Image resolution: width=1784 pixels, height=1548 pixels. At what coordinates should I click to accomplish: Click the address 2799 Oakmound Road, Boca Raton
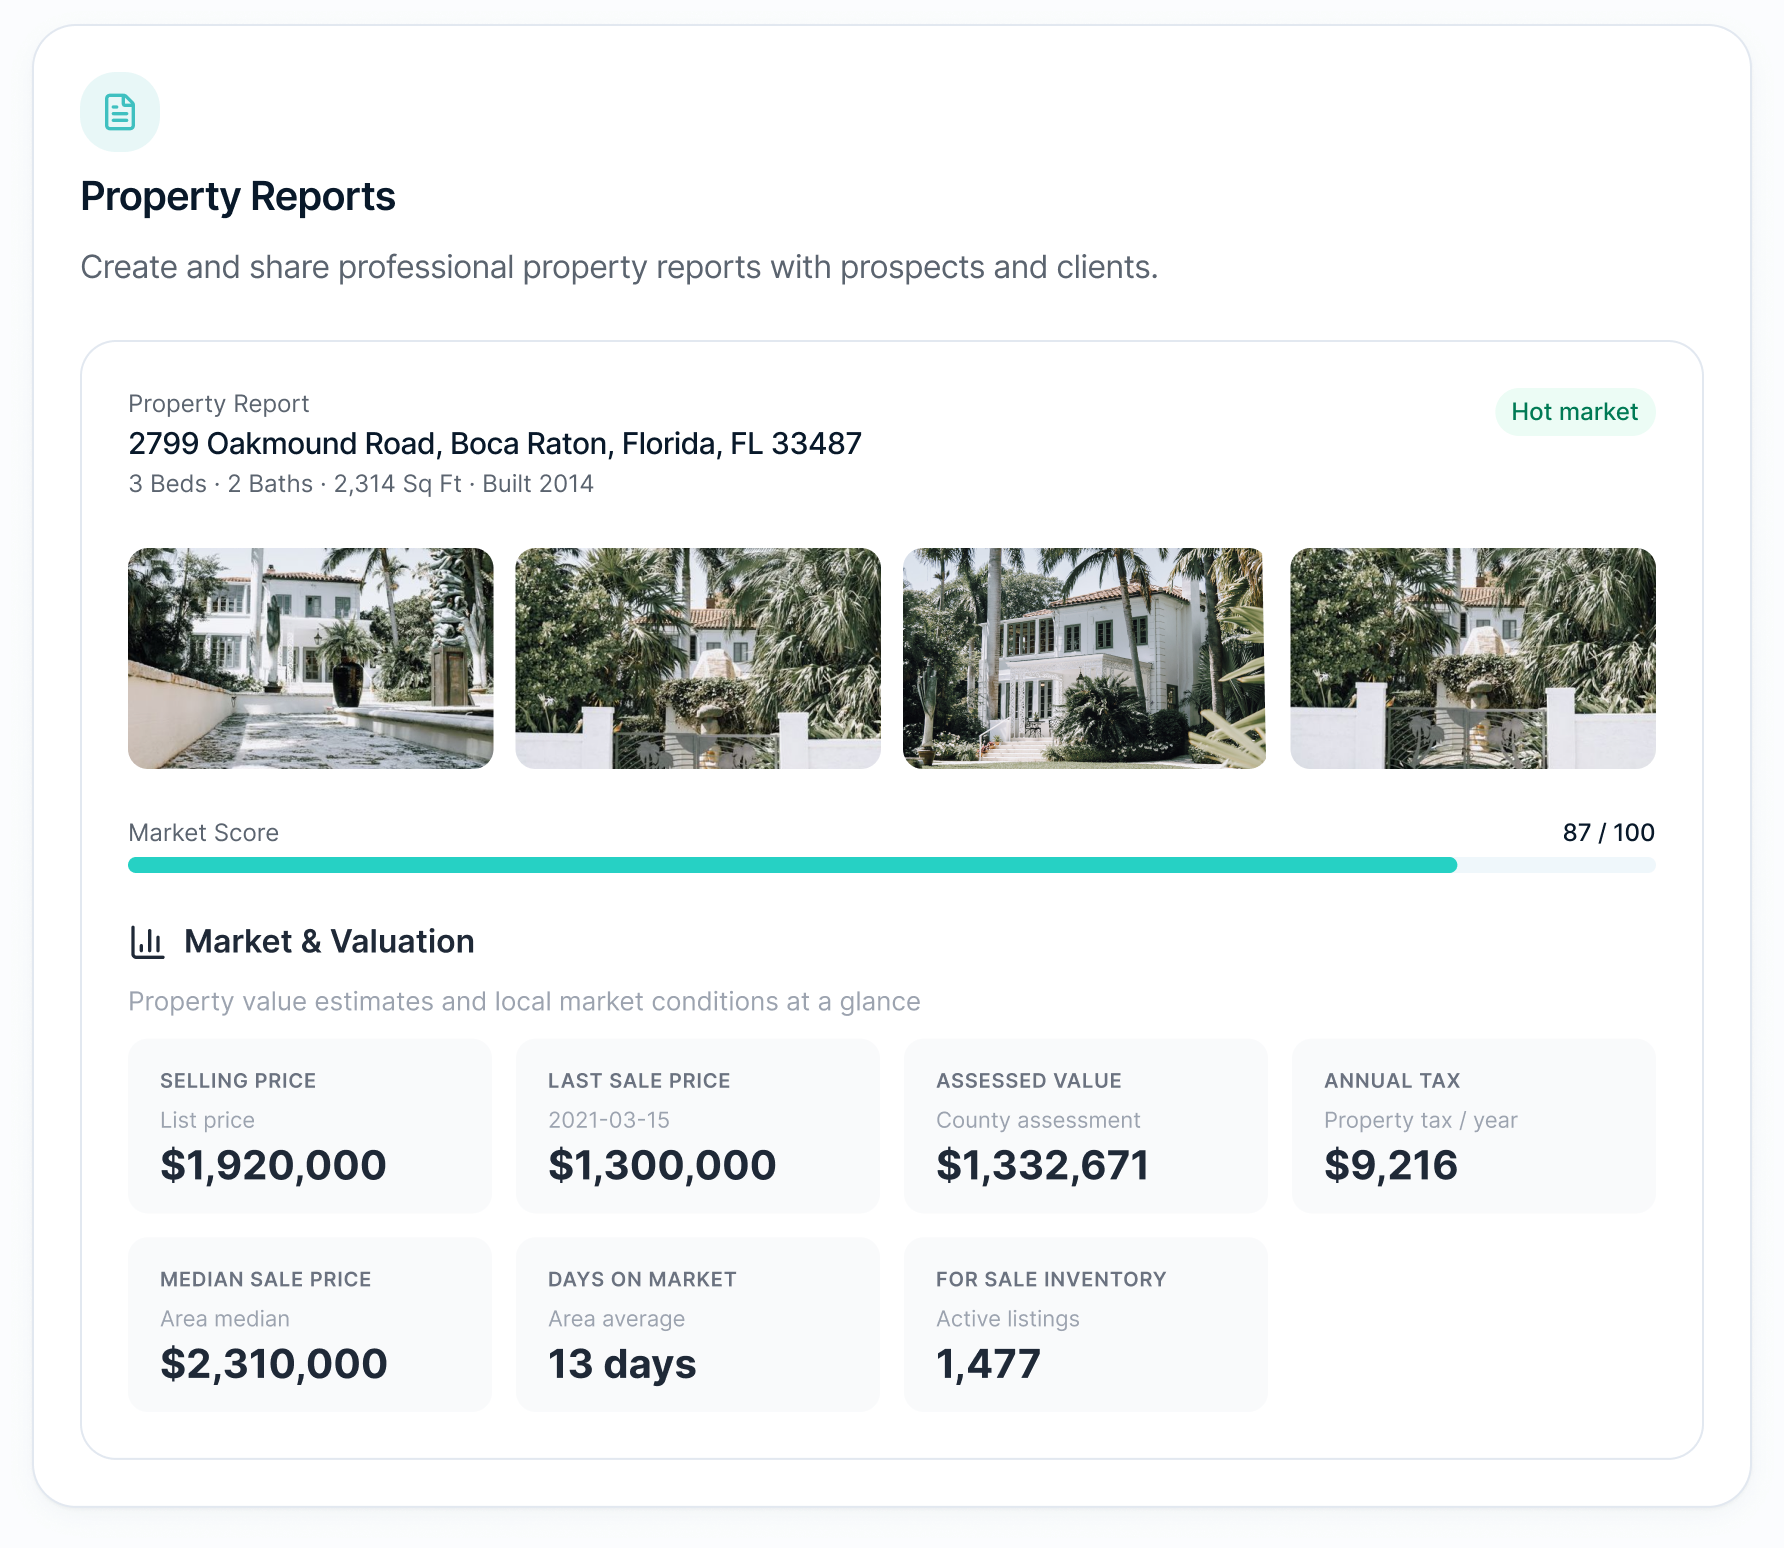[x=495, y=444]
